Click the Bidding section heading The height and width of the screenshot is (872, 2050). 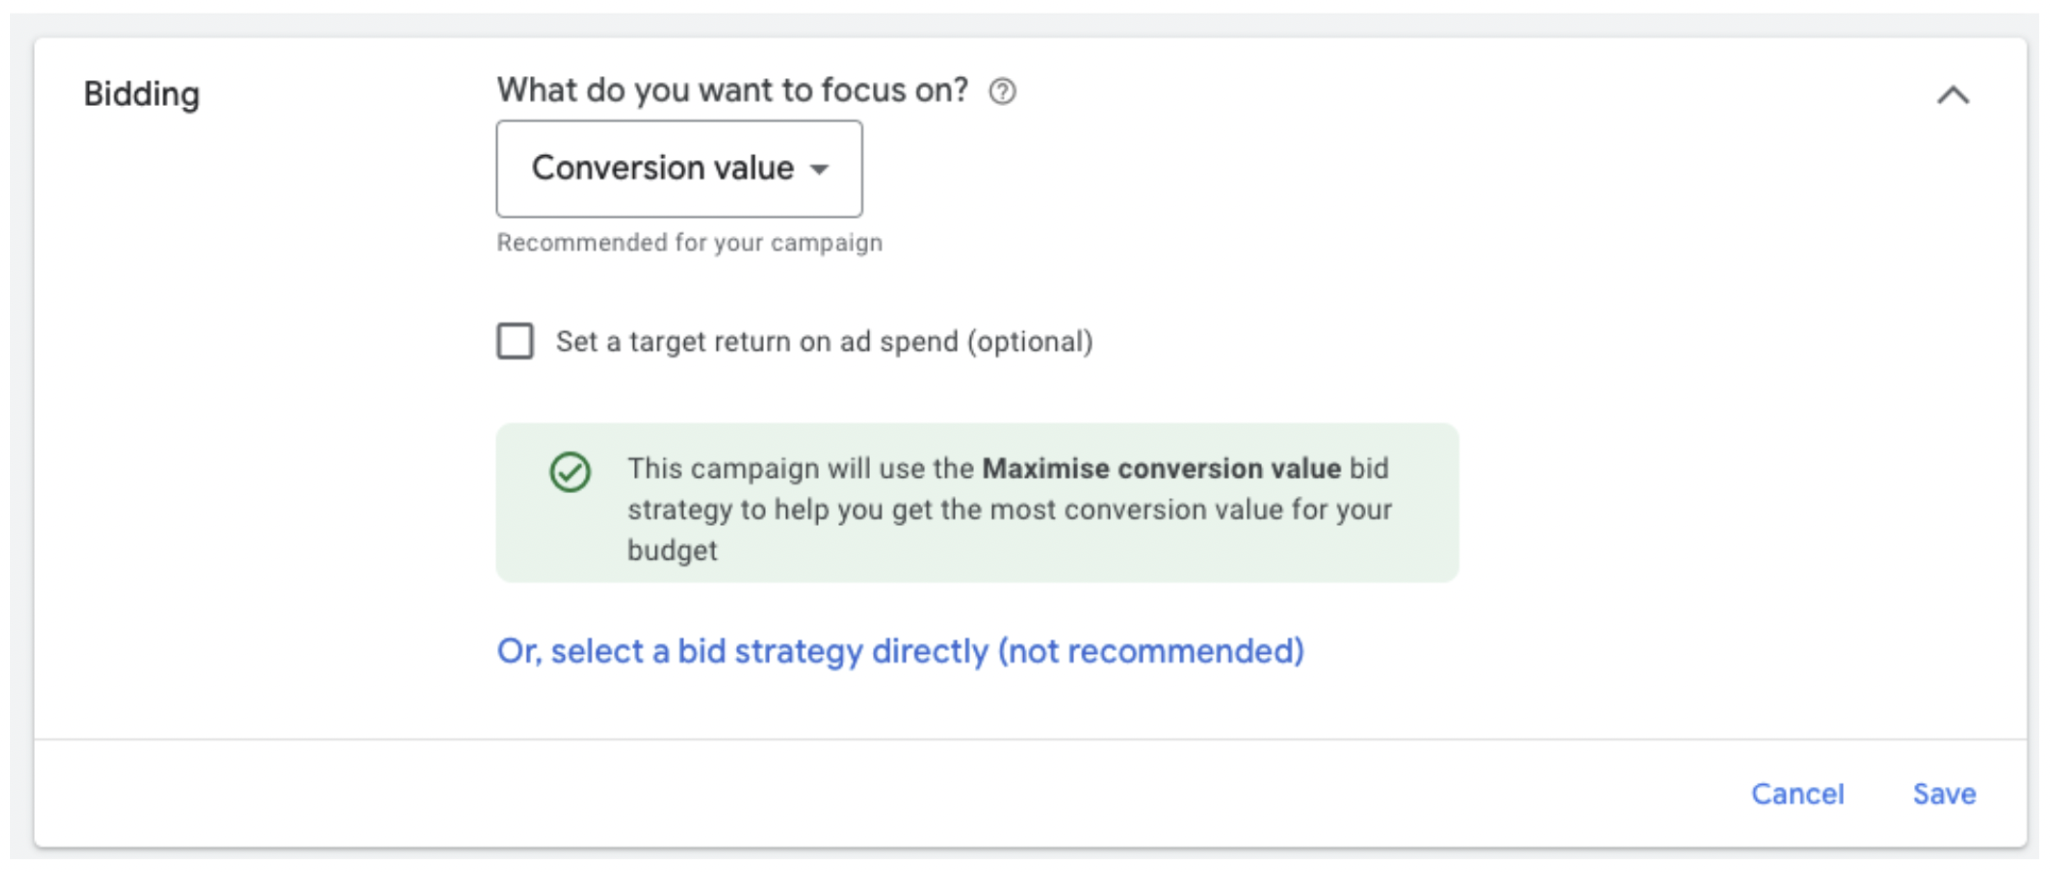coord(142,94)
